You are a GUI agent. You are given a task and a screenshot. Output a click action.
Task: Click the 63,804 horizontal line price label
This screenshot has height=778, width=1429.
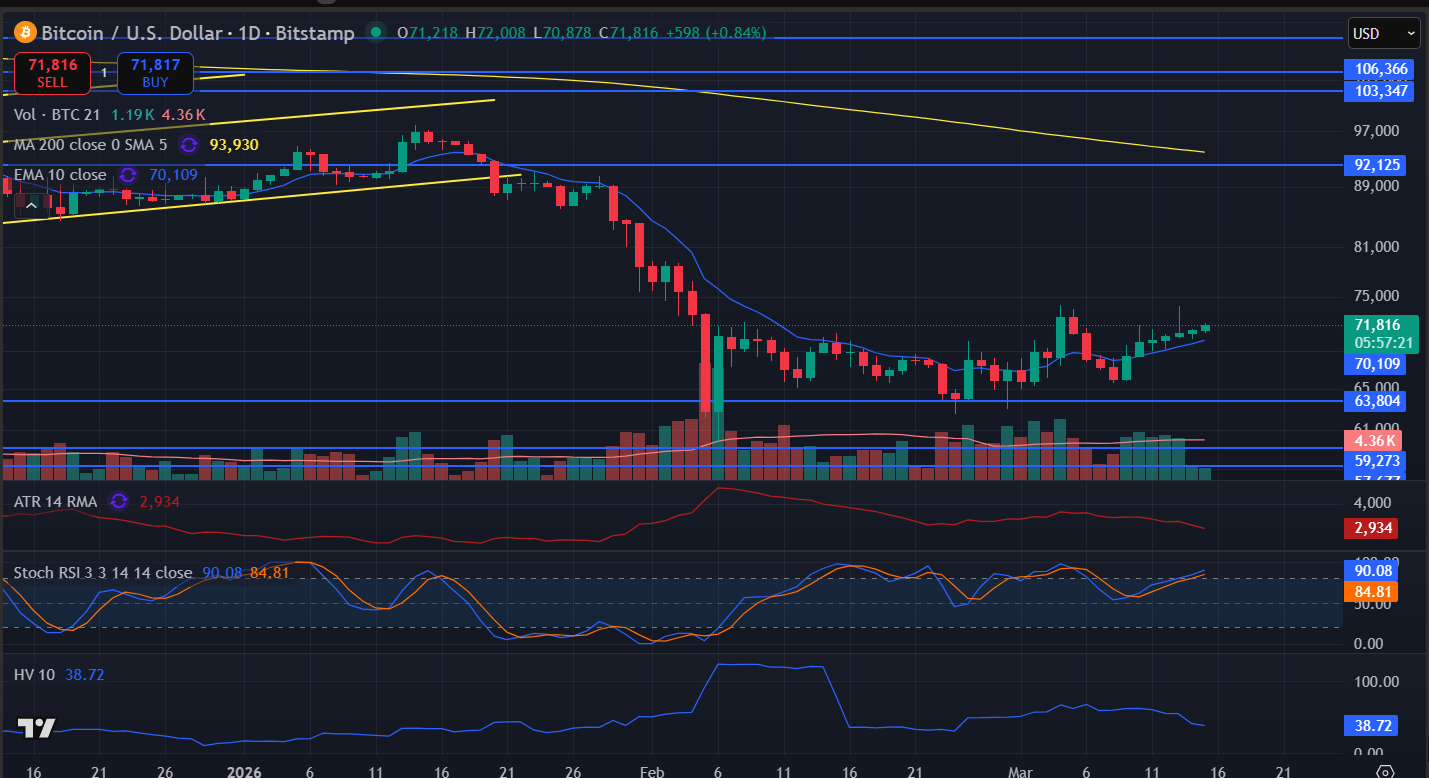1376,401
